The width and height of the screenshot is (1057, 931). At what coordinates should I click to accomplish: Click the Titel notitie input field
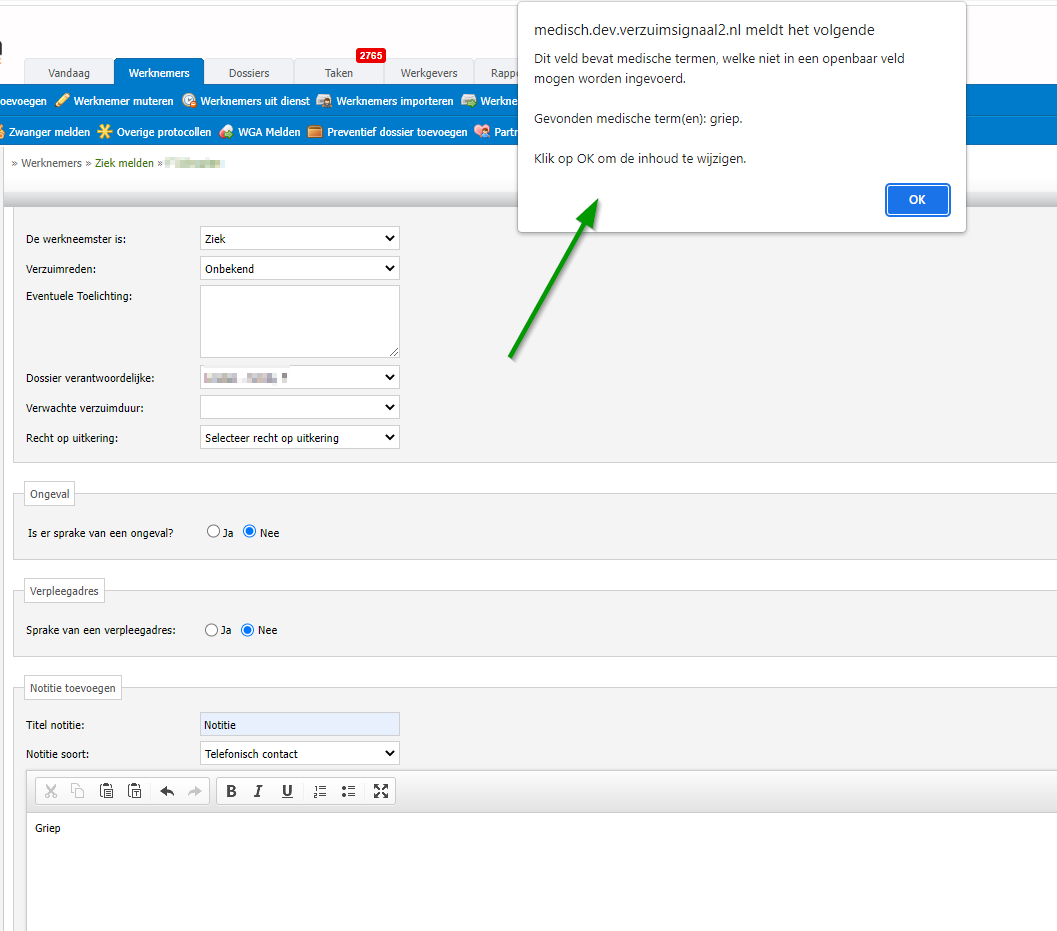(299, 725)
